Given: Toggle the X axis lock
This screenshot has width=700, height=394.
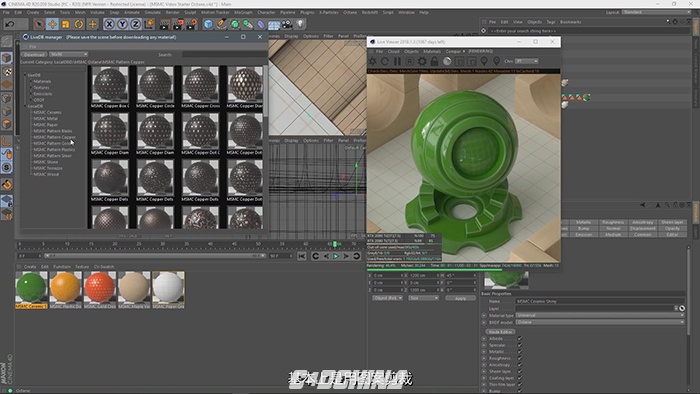Looking at the screenshot, I should tap(109, 24).
